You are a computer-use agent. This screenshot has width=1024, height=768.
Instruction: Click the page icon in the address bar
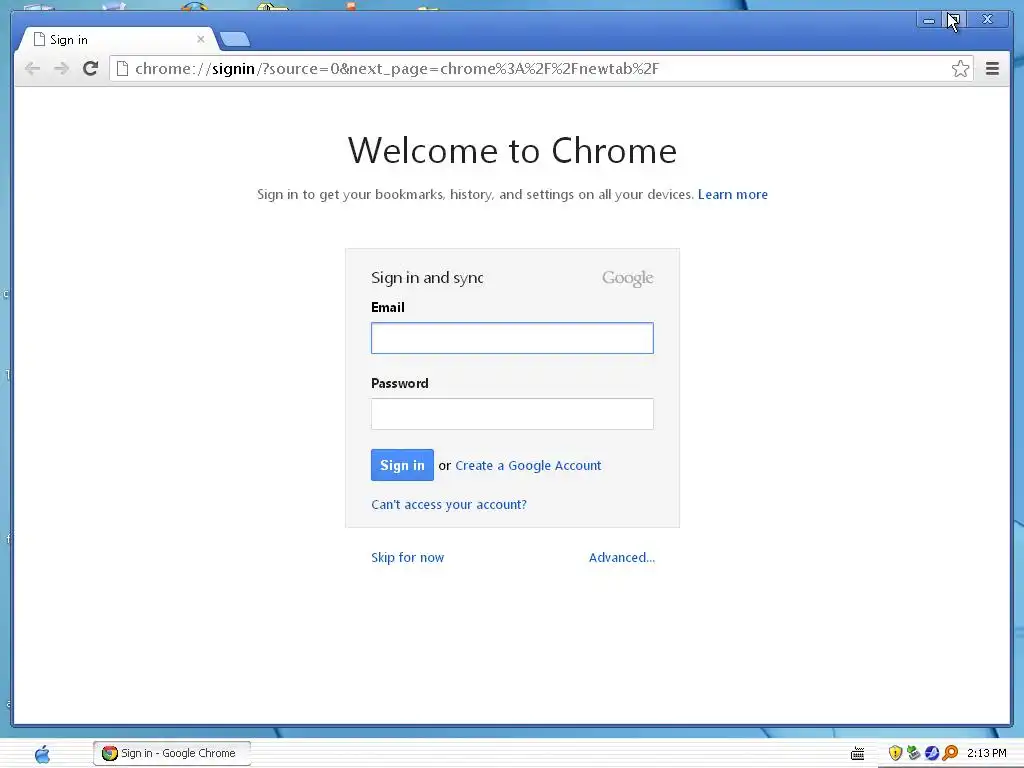tap(122, 69)
